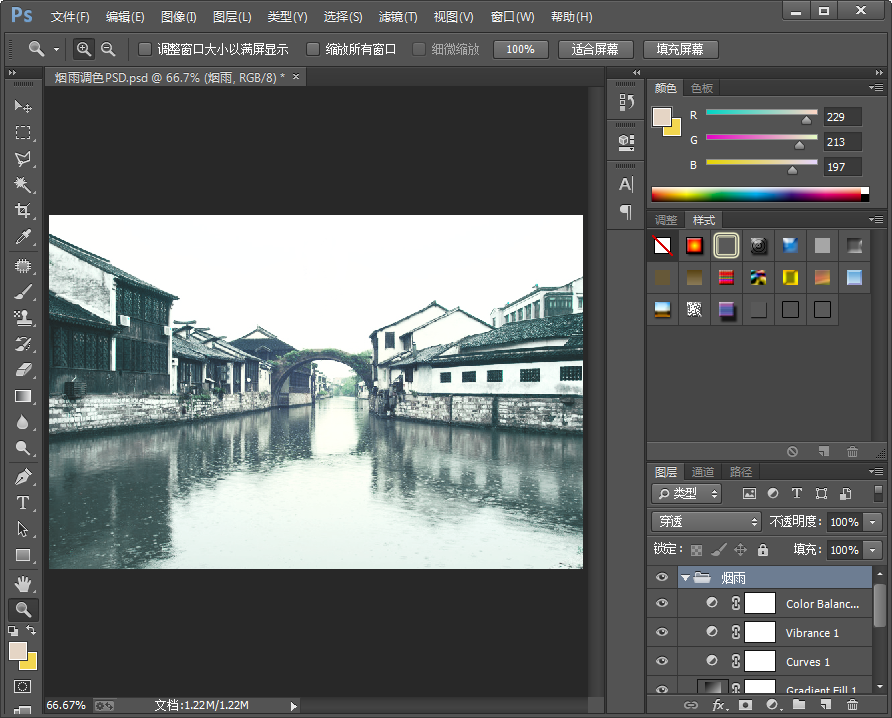Screen dimensions: 892x718
Task: Click the color spectrum ramp bar
Action: [x=755, y=194]
